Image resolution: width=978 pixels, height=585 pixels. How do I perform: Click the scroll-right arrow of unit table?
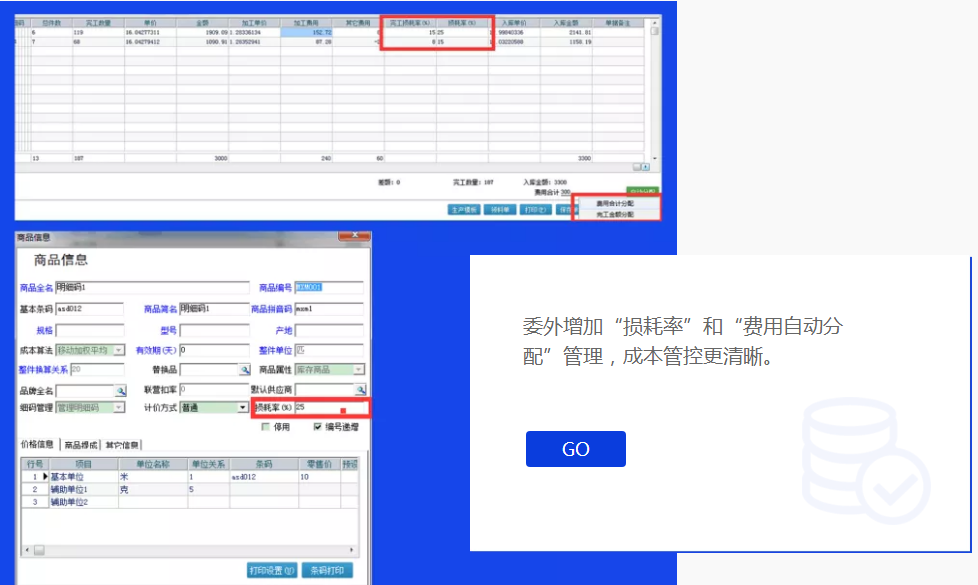point(352,551)
